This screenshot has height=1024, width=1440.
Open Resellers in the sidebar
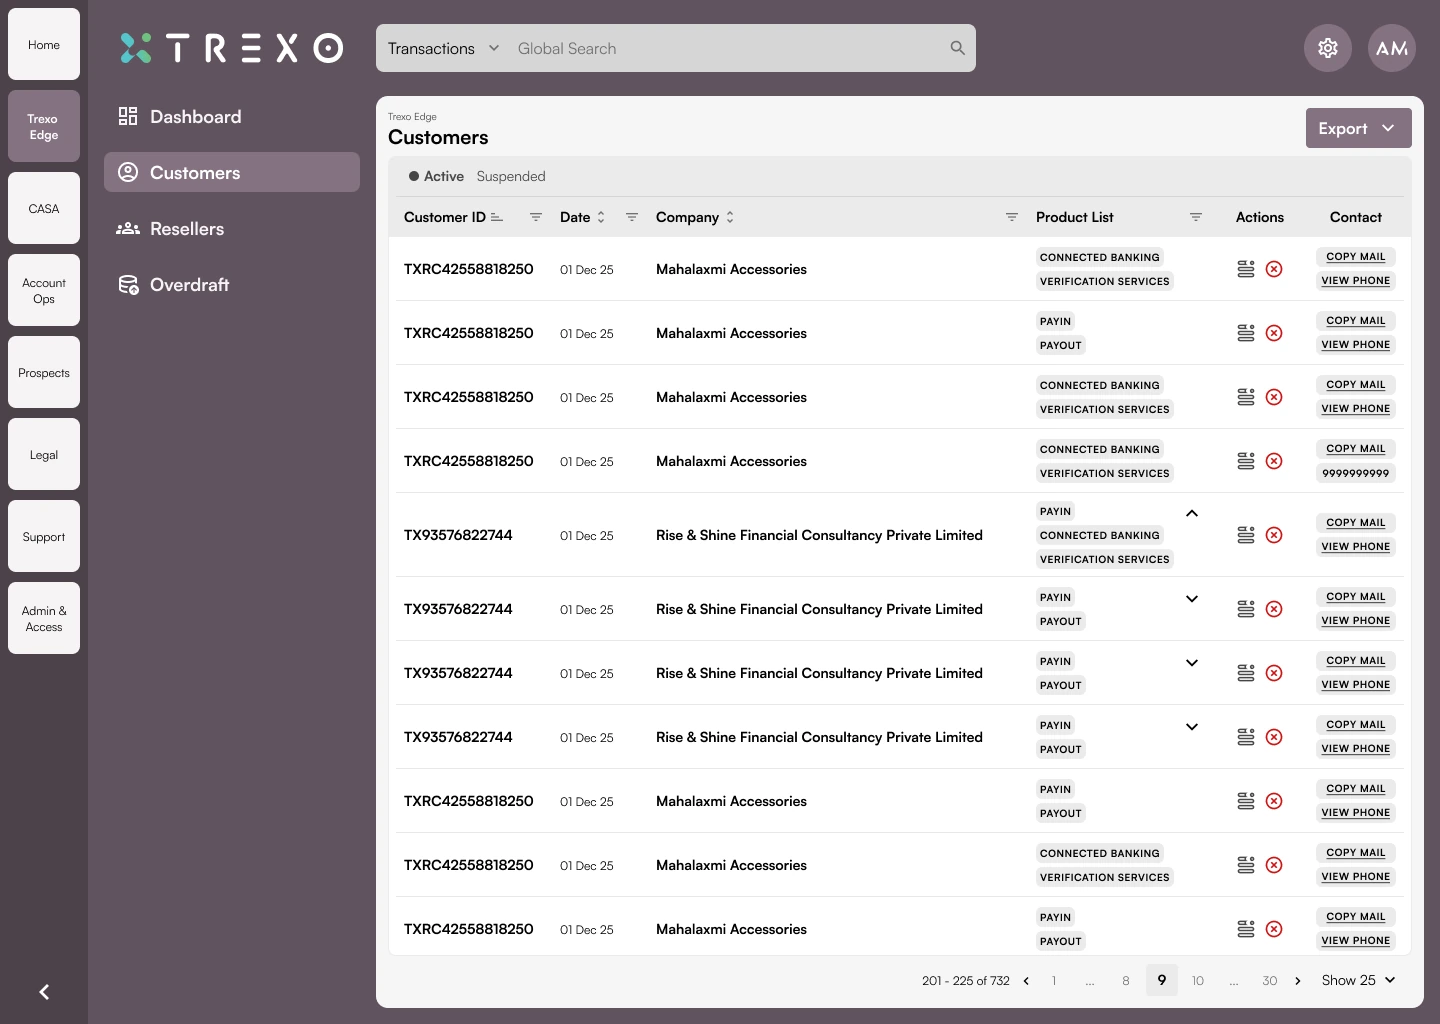(x=232, y=228)
